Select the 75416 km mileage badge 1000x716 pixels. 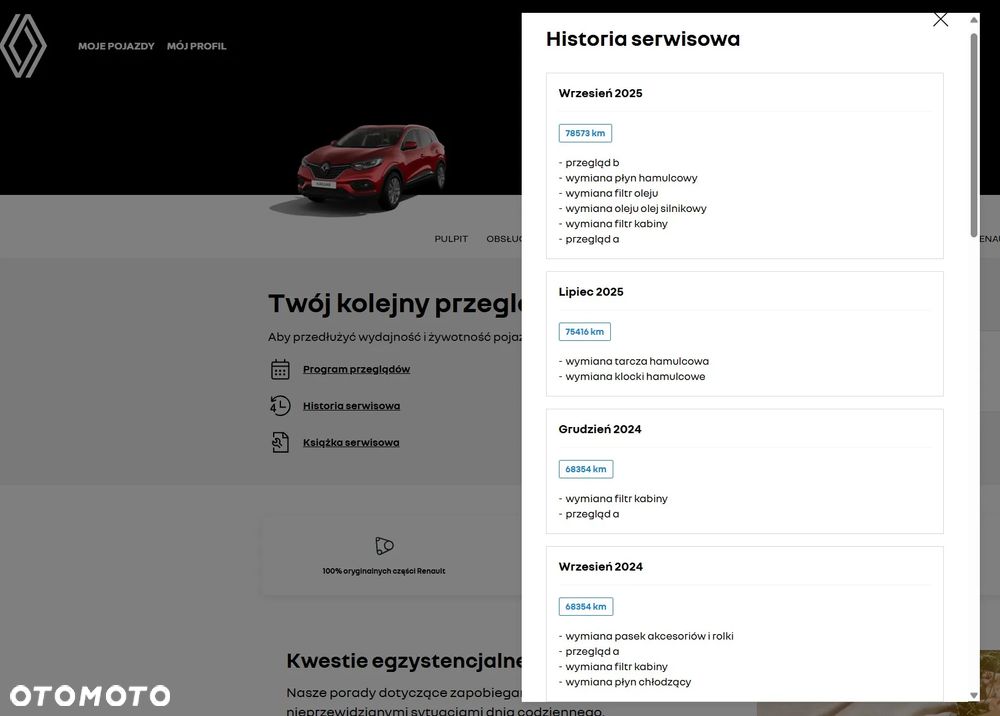coord(584,332)
